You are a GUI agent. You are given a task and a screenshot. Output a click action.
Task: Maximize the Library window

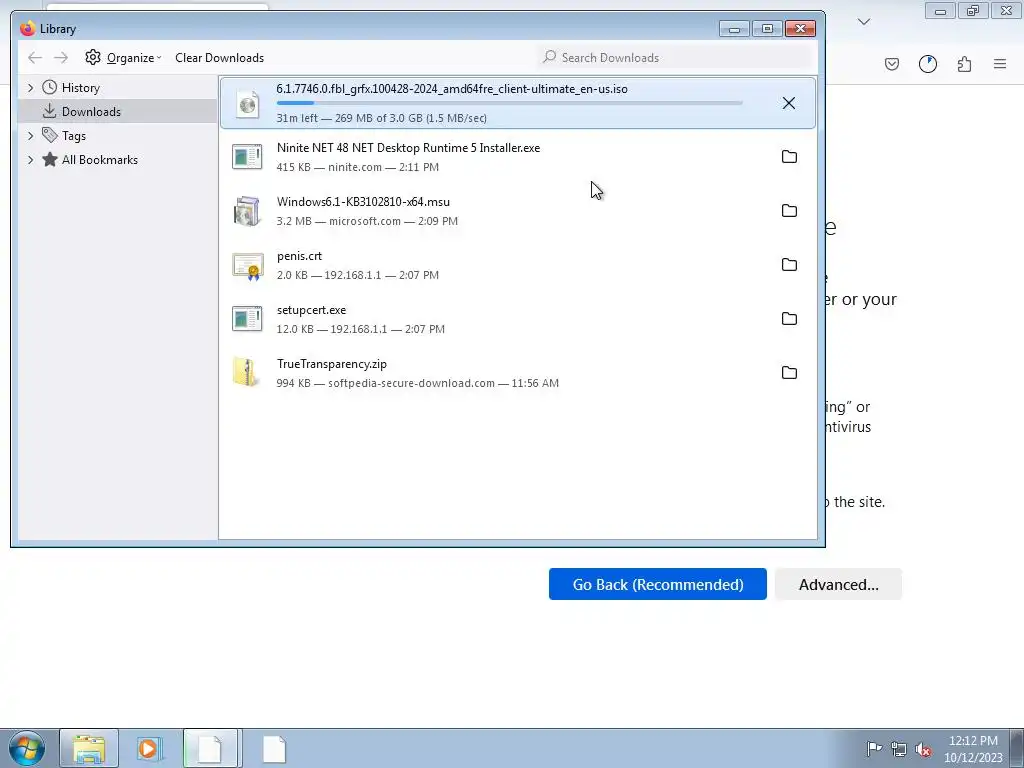(767, 29)
